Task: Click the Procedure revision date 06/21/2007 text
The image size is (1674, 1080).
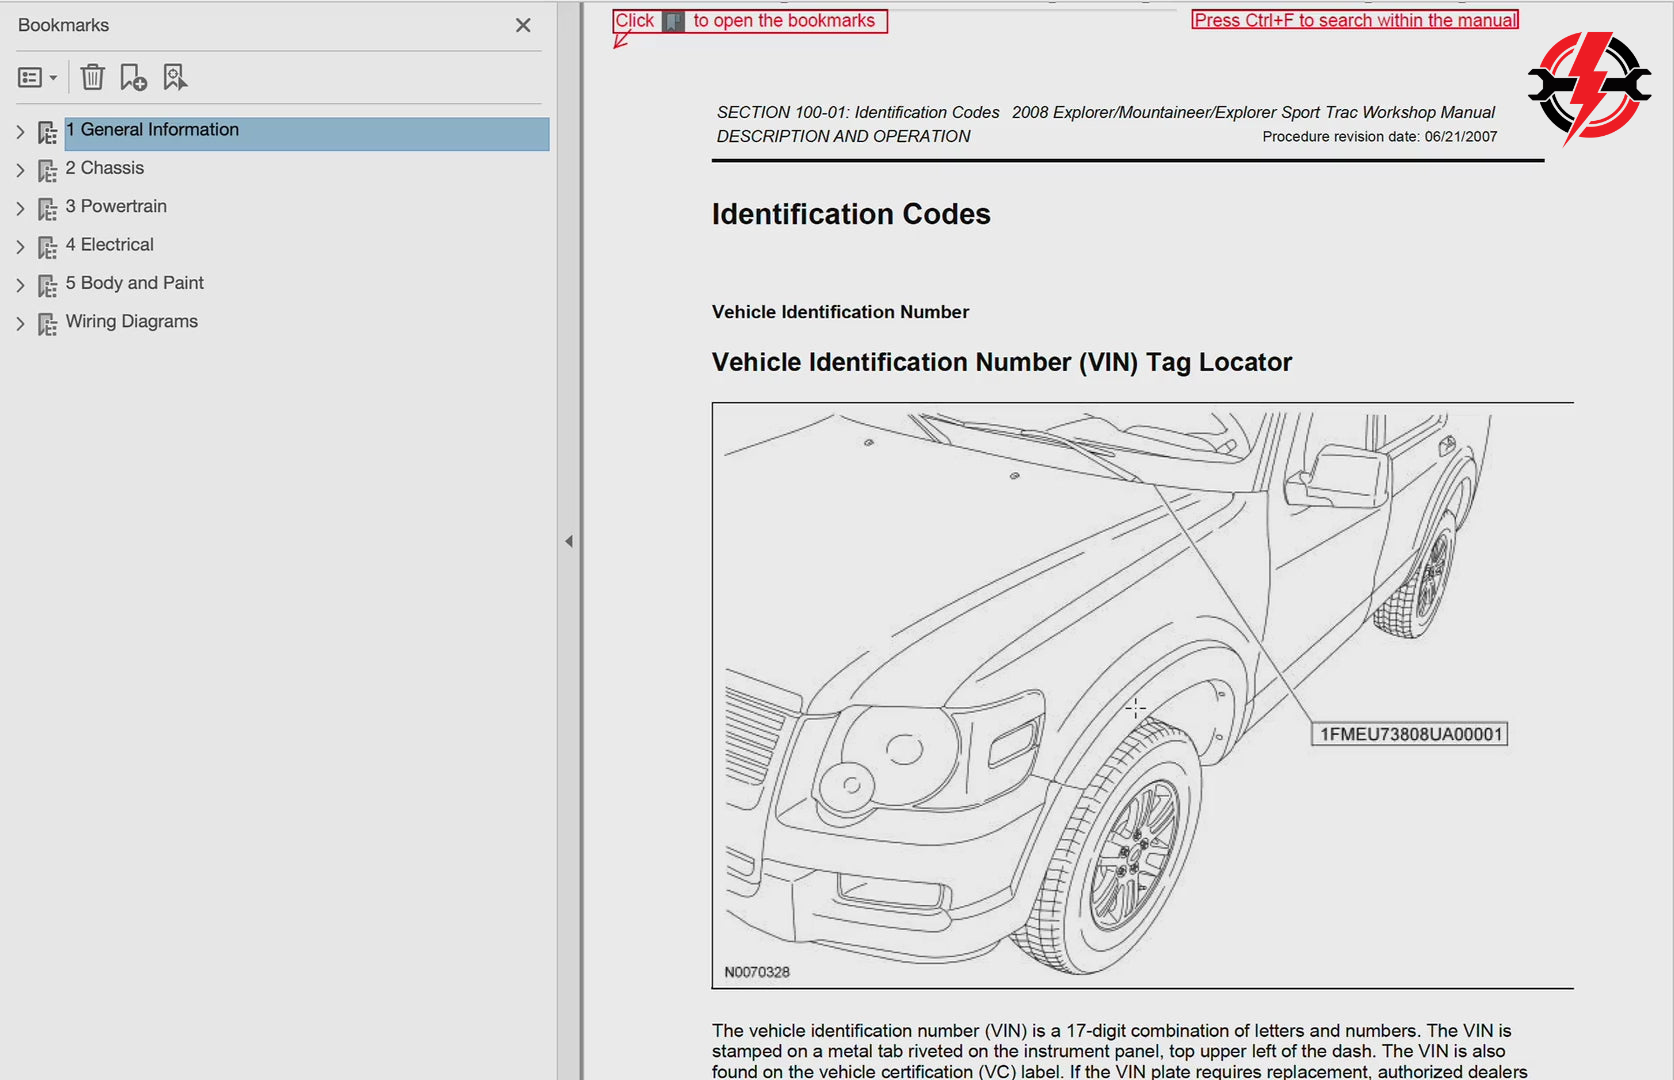Action: 1380,137
